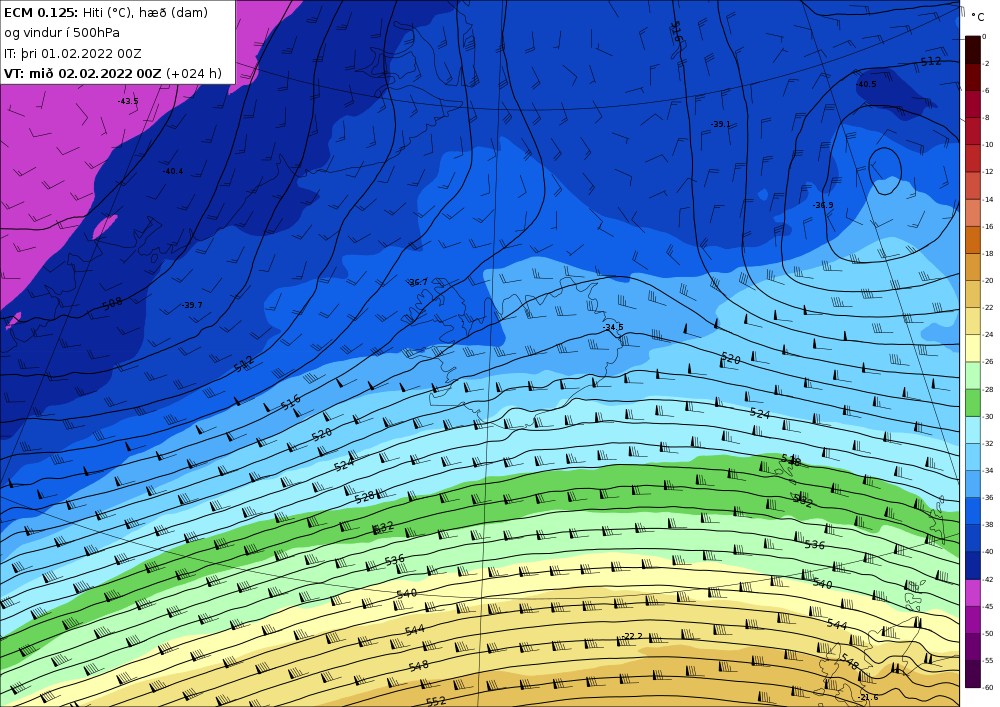Image resolution: width=1000 pixels, height=707 pixels.
Task: Click the small ellipse contour near -36.9
Action: 885,171
